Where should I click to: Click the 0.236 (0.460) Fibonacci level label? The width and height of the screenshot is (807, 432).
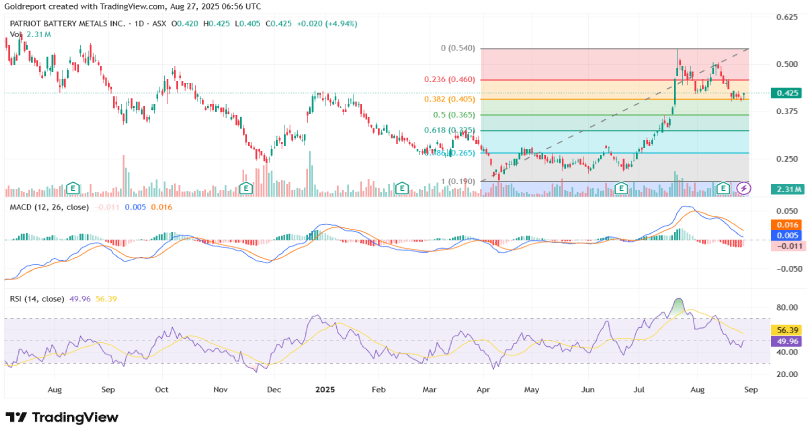tap(451, 80)
